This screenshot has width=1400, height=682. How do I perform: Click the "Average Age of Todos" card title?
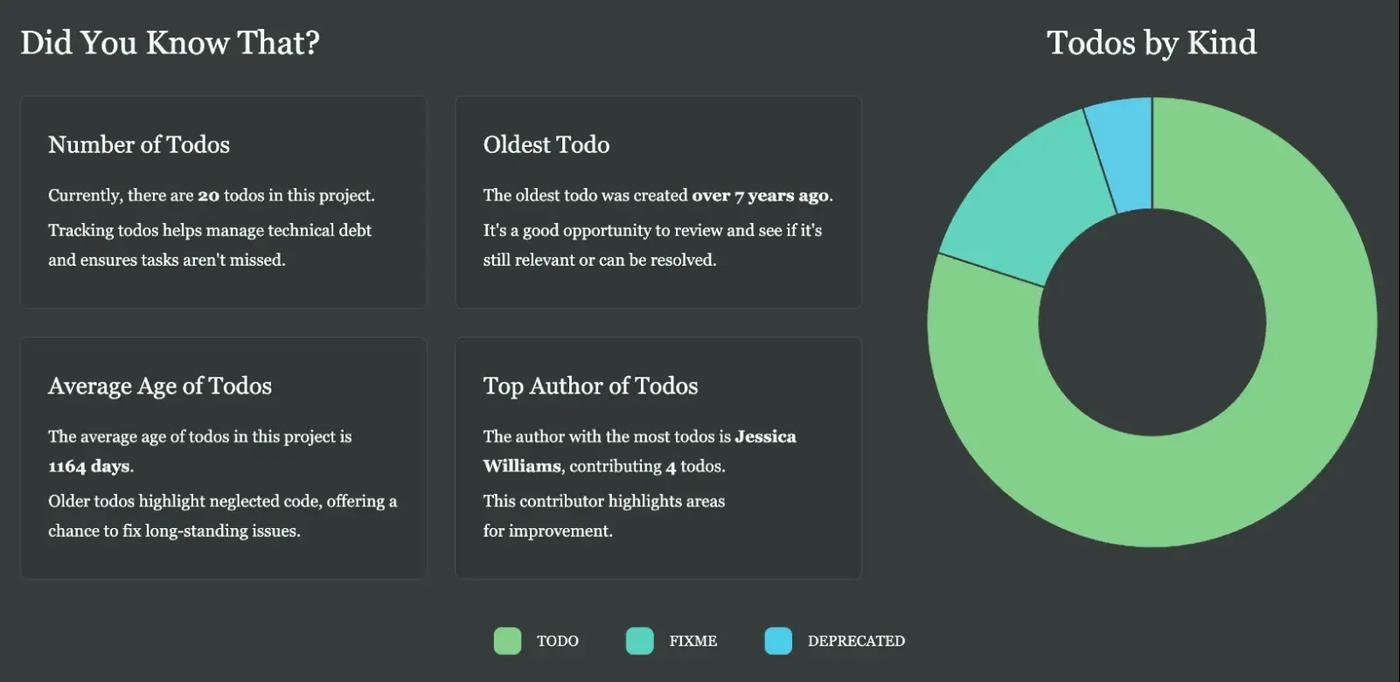pos(160,386)
